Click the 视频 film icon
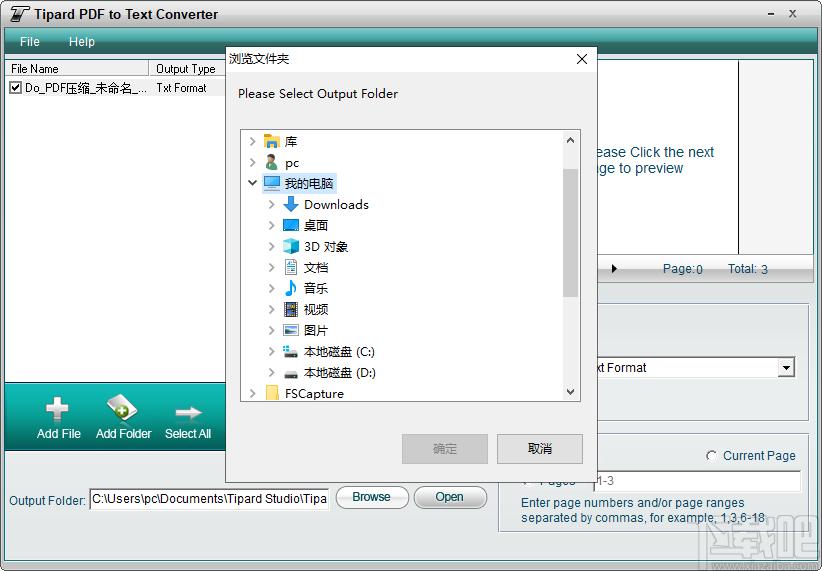Image resolution: width=822 pixels, height=571 pixels. coord(291,309)
